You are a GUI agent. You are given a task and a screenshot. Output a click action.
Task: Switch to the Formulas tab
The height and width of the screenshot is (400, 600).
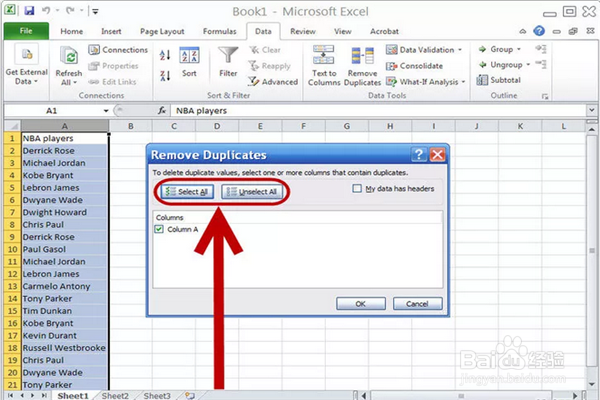[x=219, y=31]
